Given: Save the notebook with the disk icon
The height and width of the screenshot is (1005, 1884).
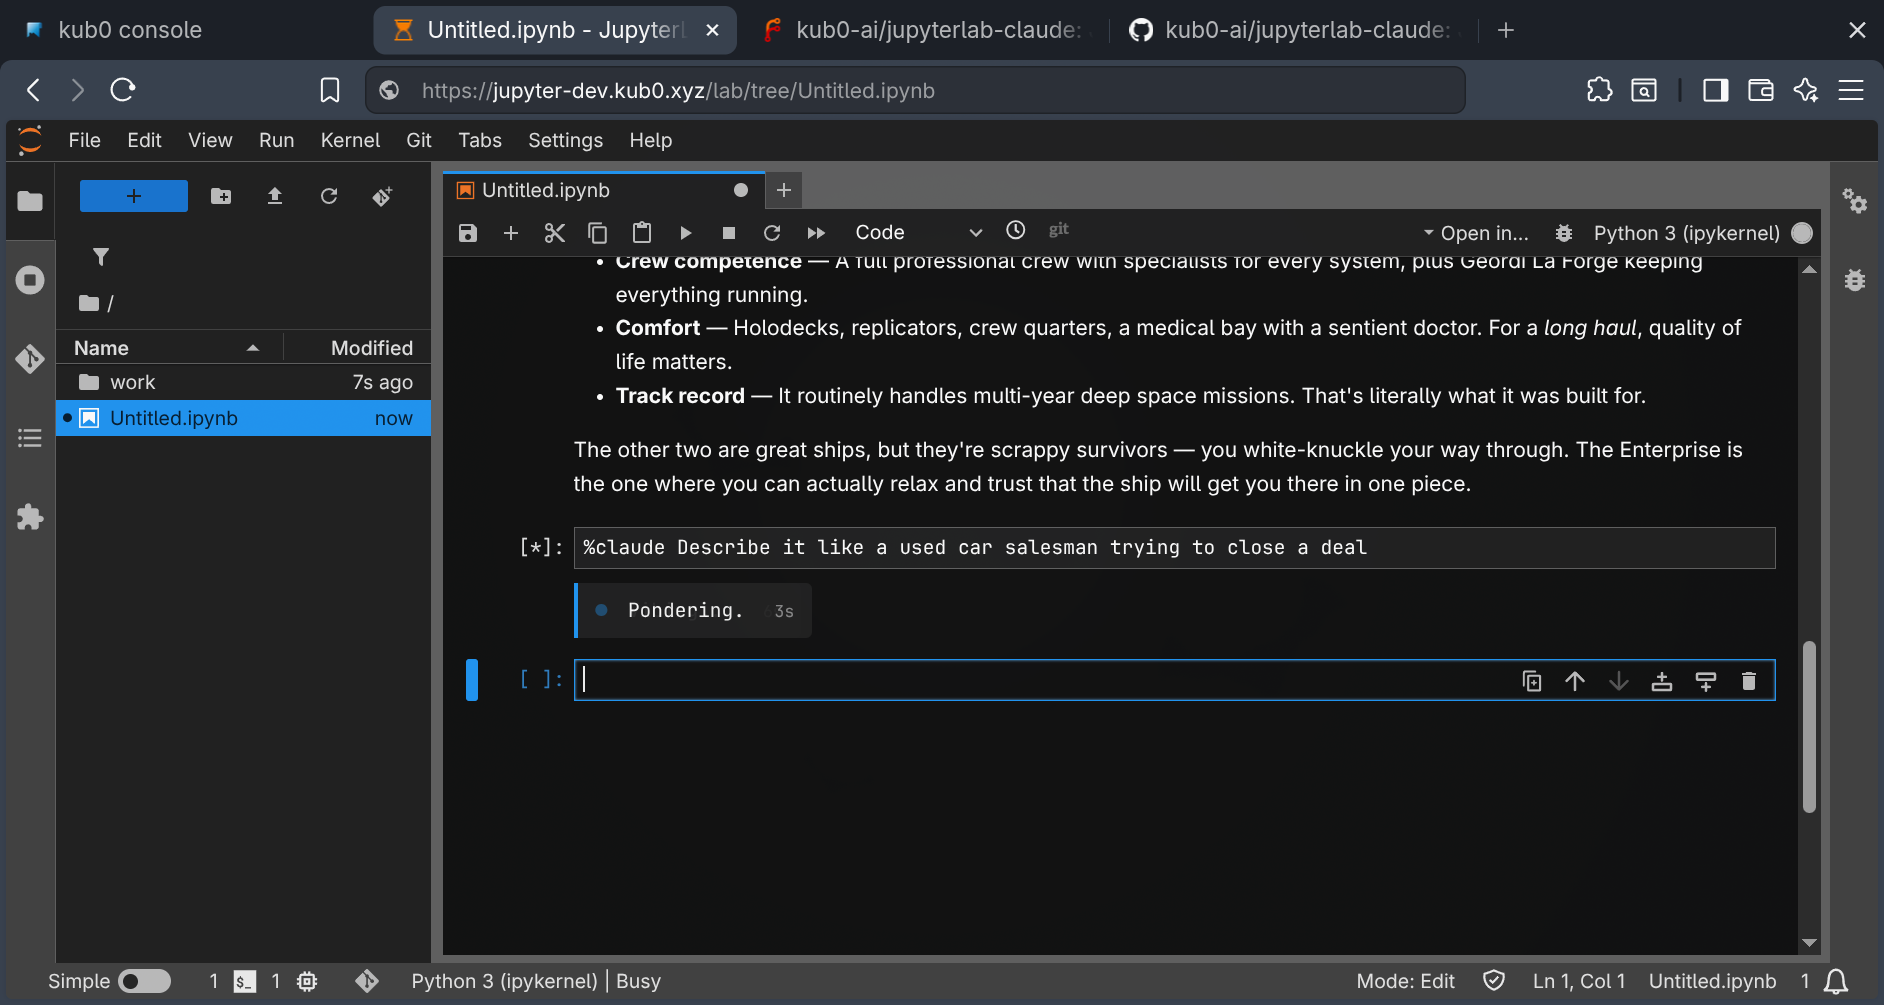Looking at the screenshot, I should click(x=467, y=233).
